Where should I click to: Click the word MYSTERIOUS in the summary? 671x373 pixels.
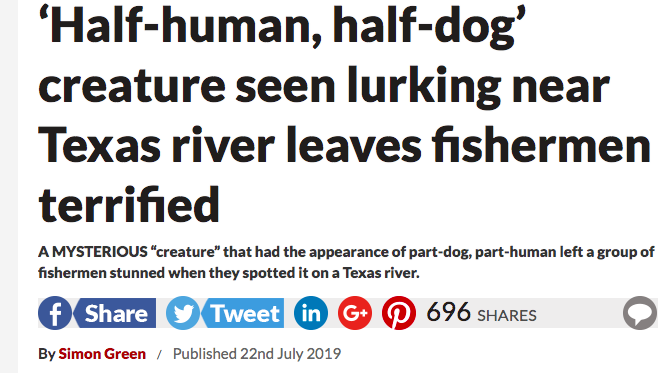tap(100, 252)
